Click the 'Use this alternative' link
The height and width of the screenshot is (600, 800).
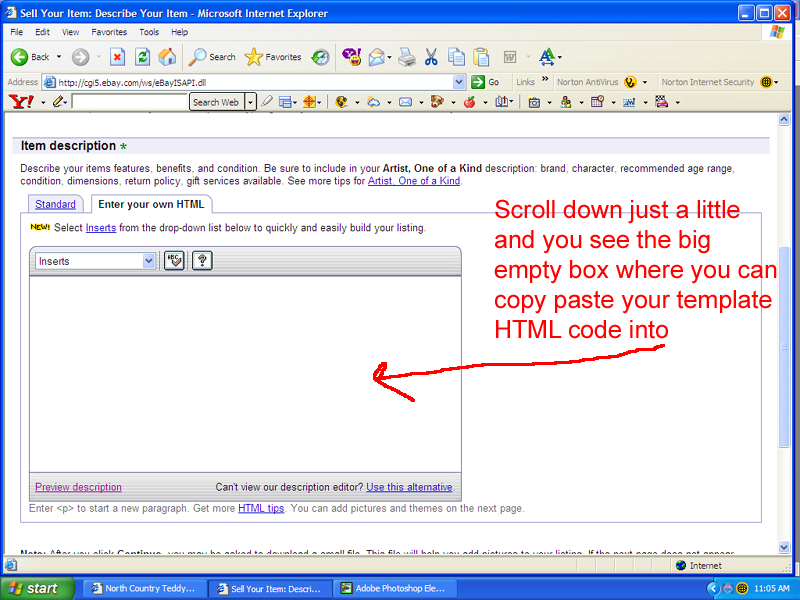click(408, 487)
